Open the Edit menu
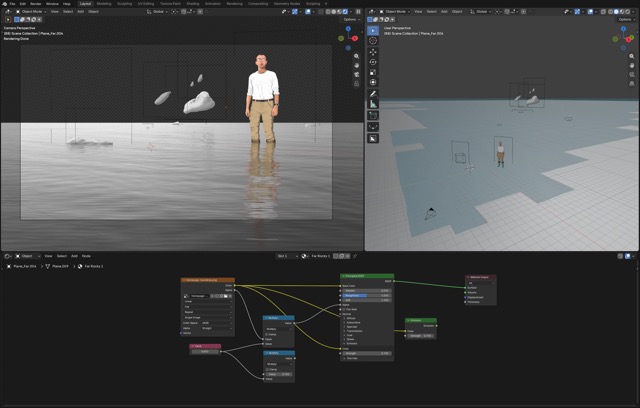Image resolution: width=640 pixels, height=408 pixels. [23, 4]
